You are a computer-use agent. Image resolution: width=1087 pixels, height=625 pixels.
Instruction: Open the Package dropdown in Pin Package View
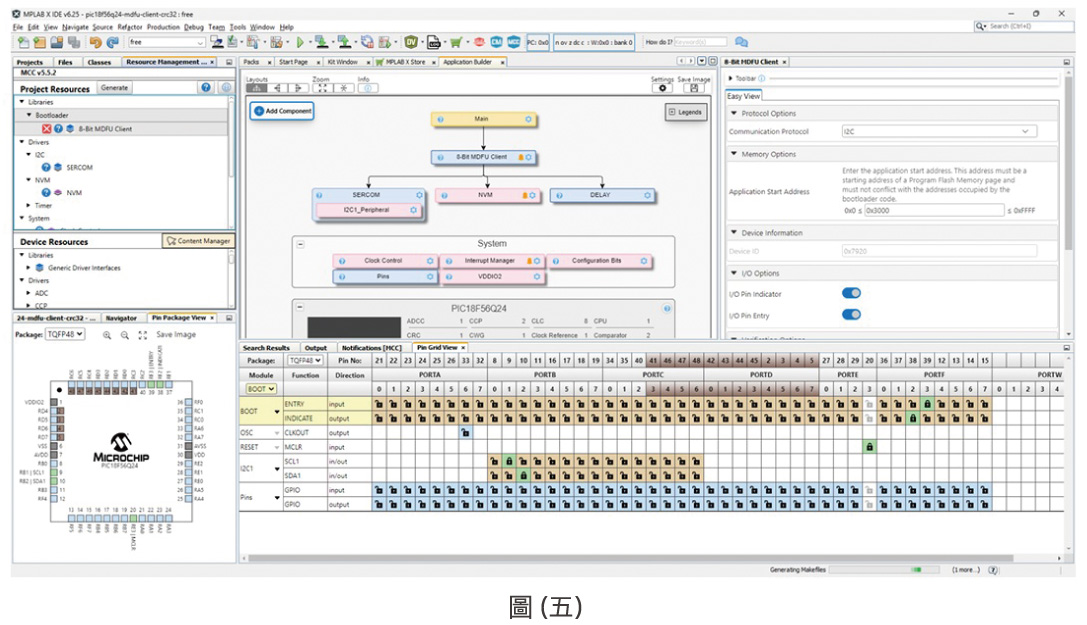tap(65, 334)
